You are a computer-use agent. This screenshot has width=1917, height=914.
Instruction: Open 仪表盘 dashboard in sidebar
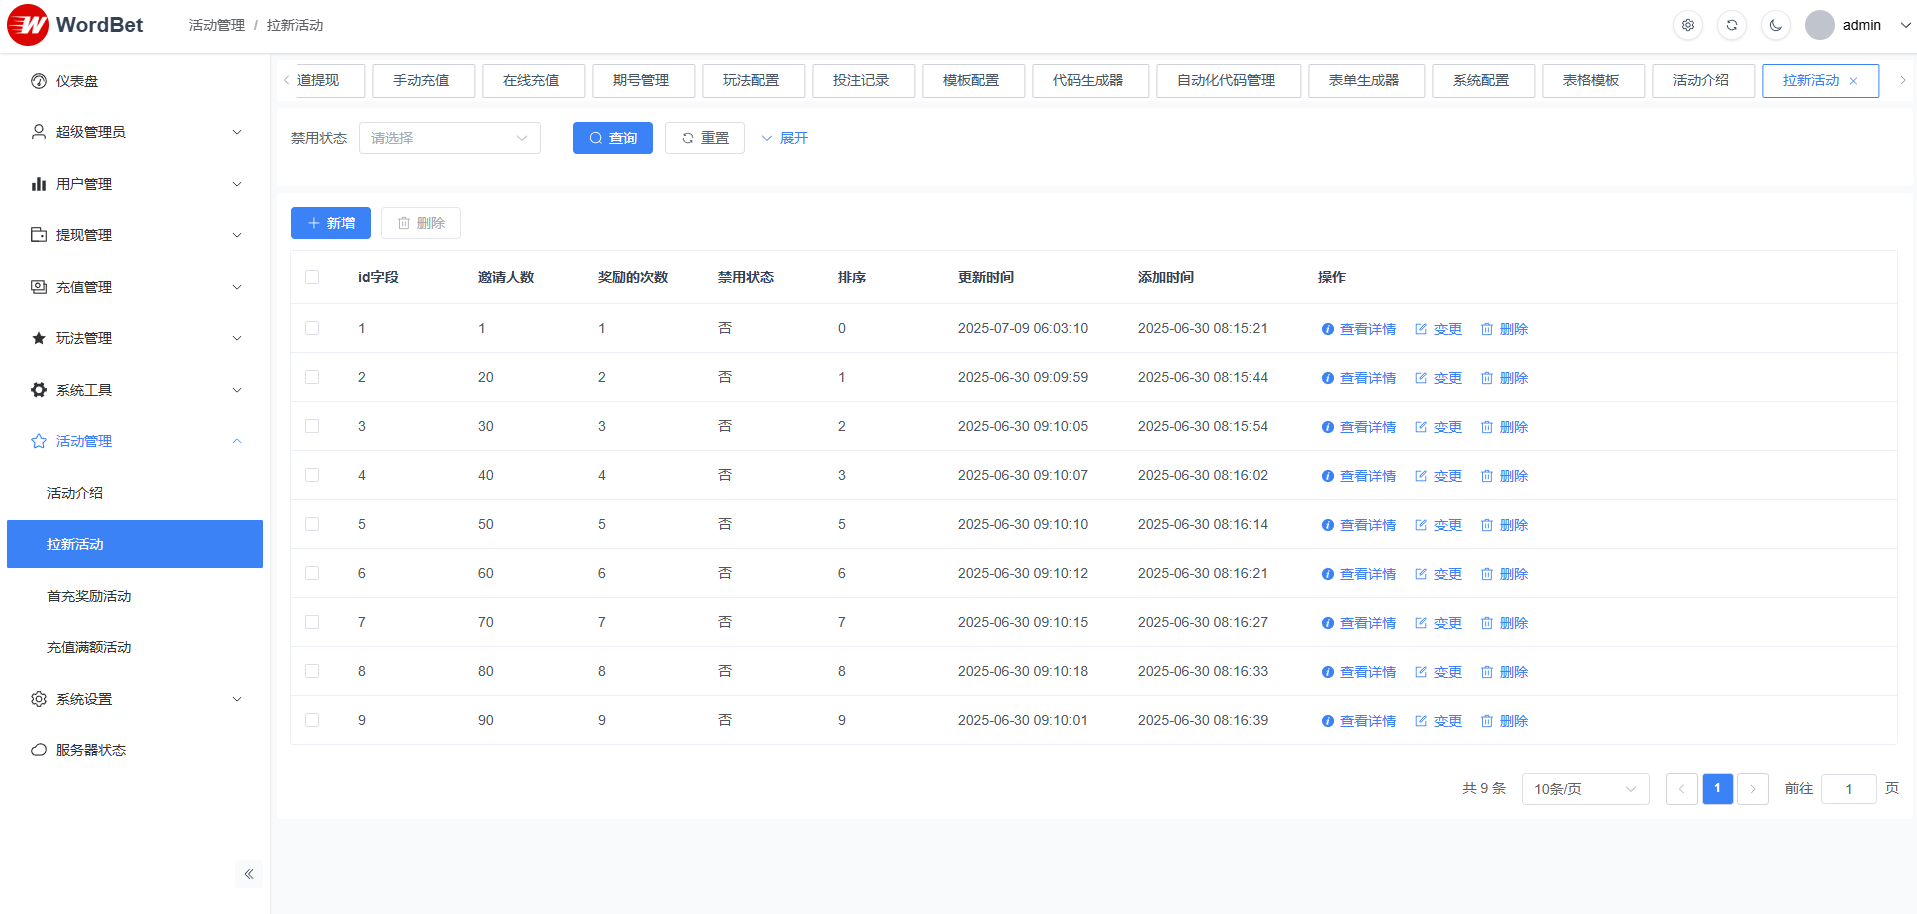coord(77,81)
